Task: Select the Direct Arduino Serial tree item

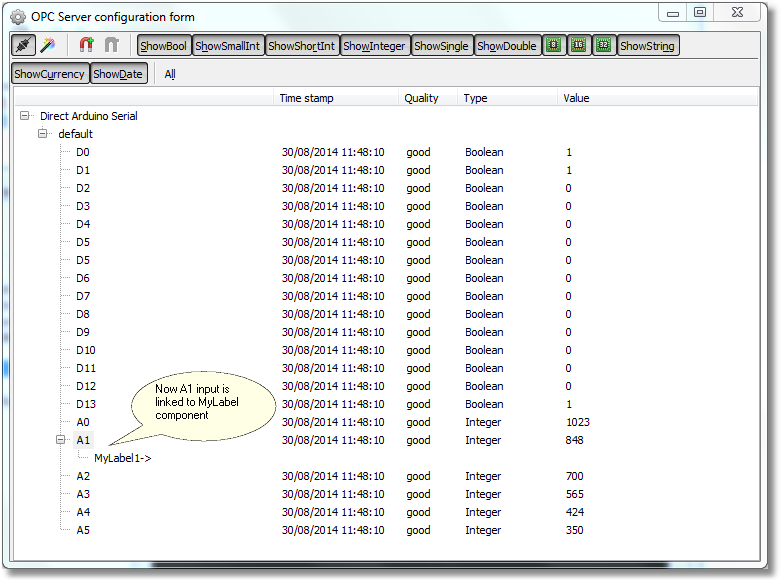Action: pyautogui.click(x=89, y=116)
